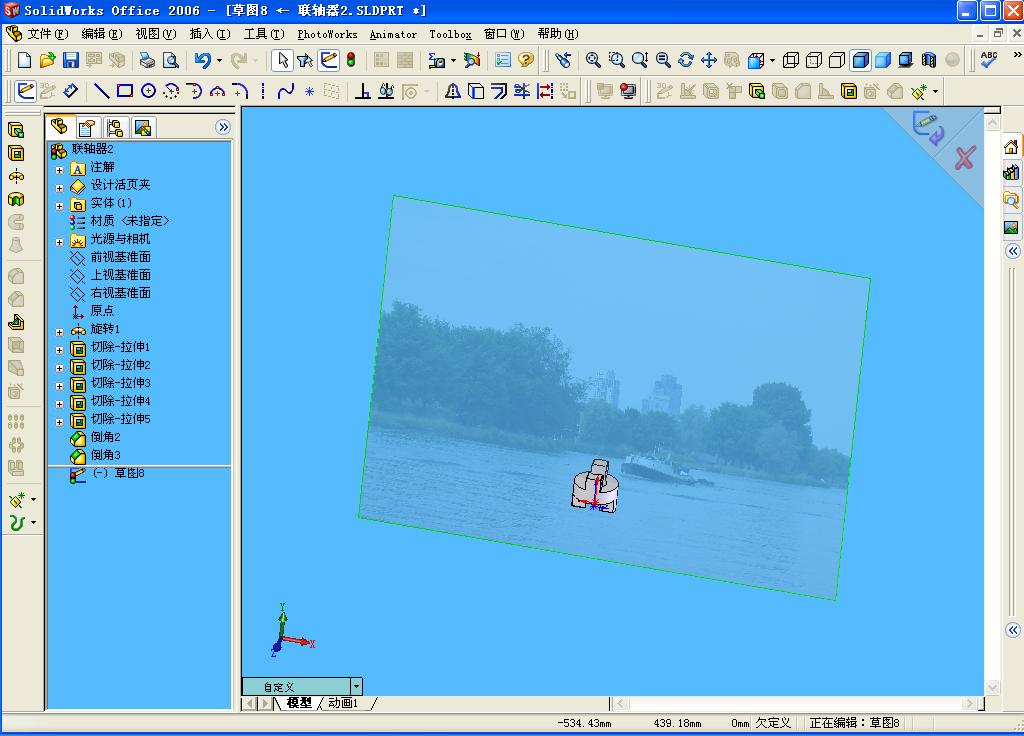Pick the Circle sketch tool
Viewport: 1024px width, 736px height.
[x=148, y=91]
